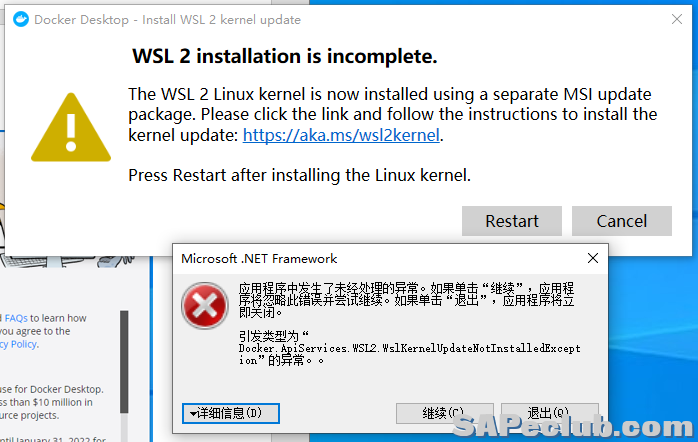Click the background license text scrollbar

pos(124,360)
